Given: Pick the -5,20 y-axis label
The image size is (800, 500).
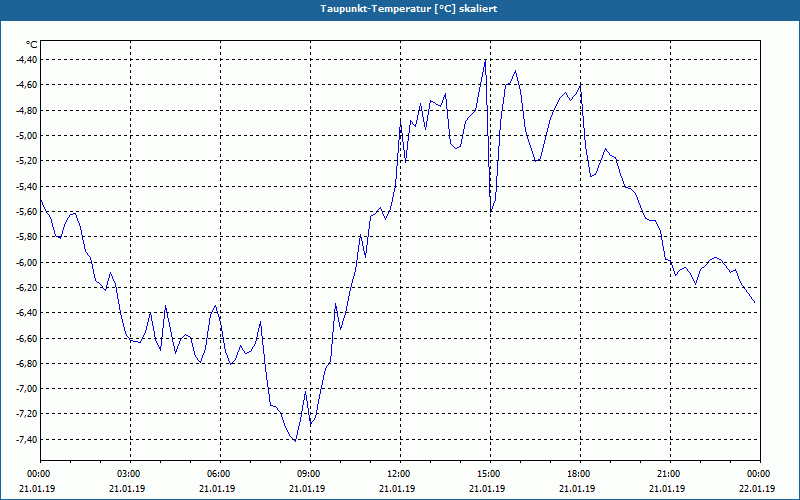Looking at the screenshot, I should [x=26, y=161].
